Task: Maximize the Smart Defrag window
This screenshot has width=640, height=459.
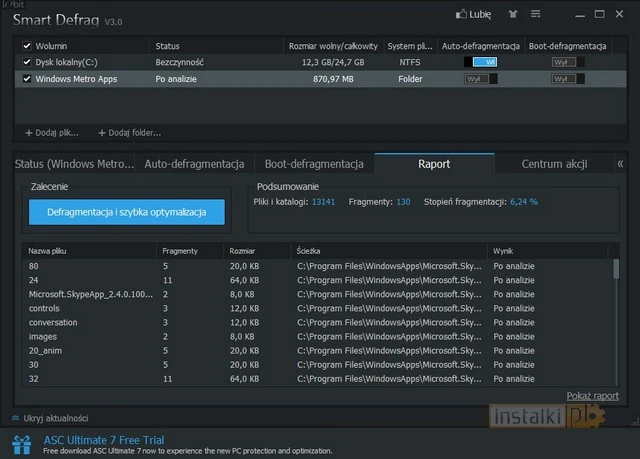Action: click(600, 14)
